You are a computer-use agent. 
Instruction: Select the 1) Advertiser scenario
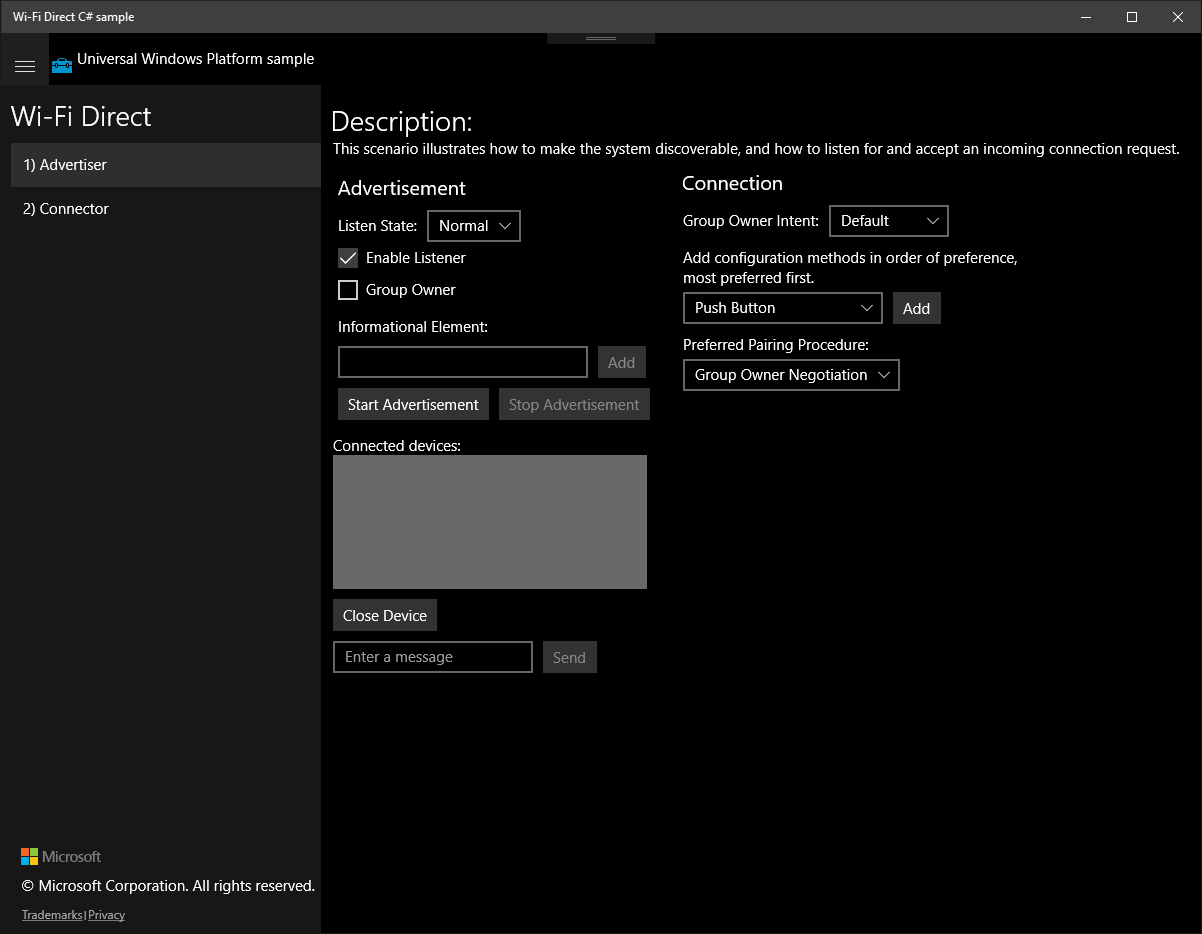[64, 165]
